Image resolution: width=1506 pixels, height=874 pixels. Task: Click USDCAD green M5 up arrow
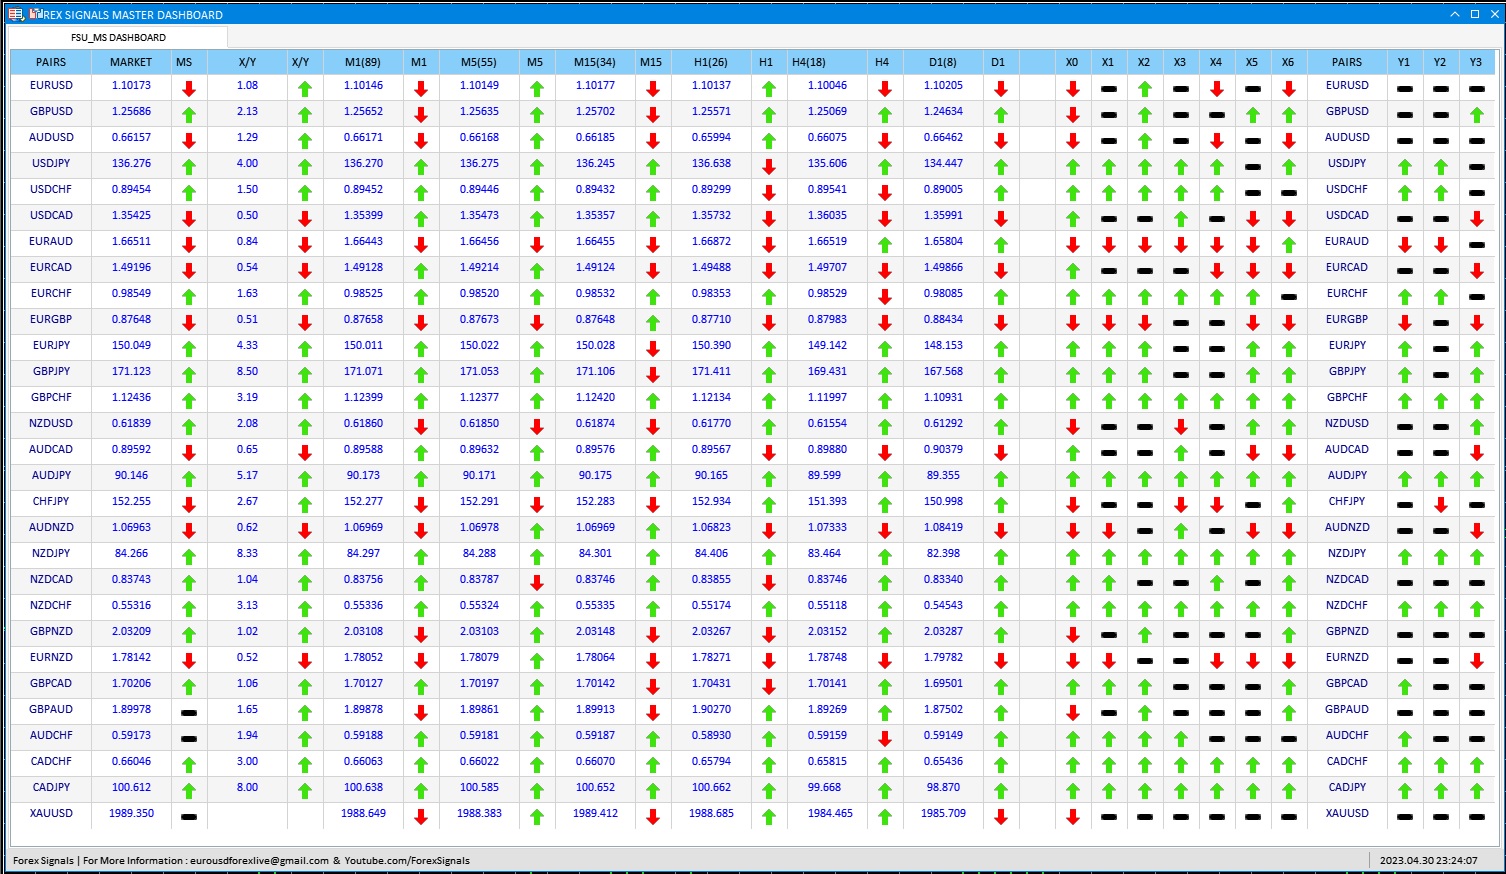tap(537, 219)
